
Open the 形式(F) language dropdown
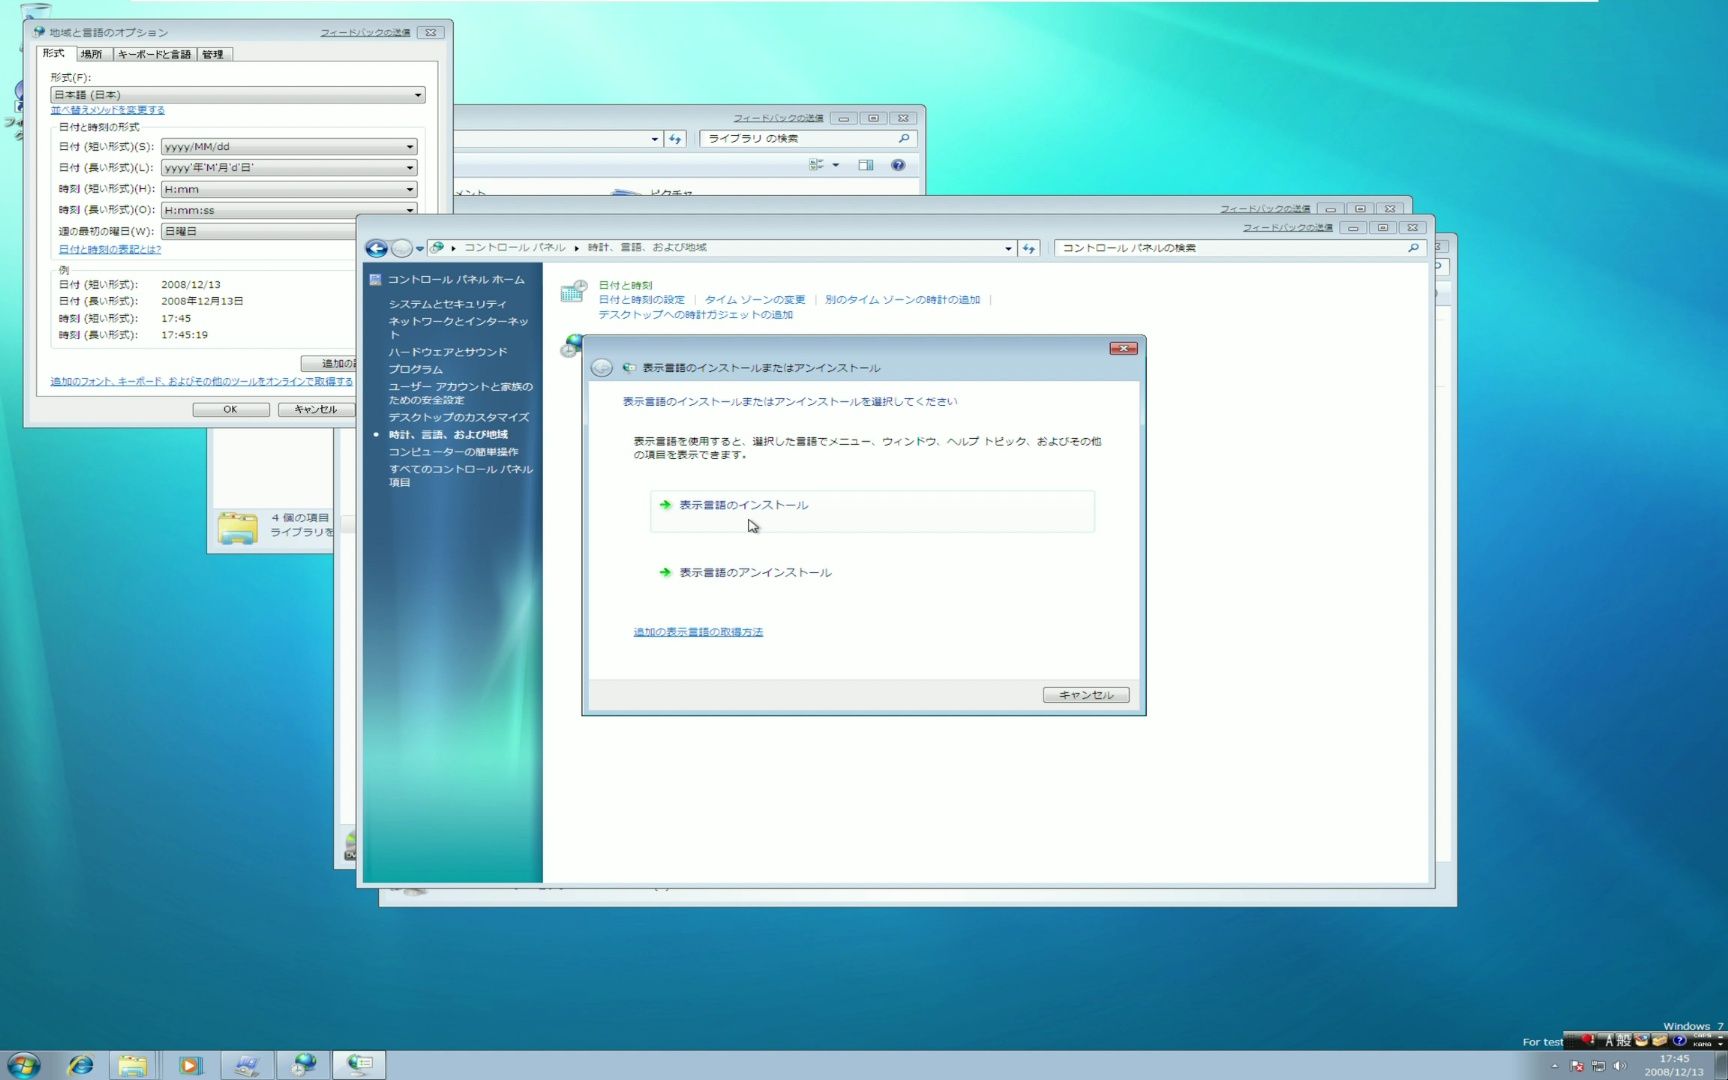(239, 93)
